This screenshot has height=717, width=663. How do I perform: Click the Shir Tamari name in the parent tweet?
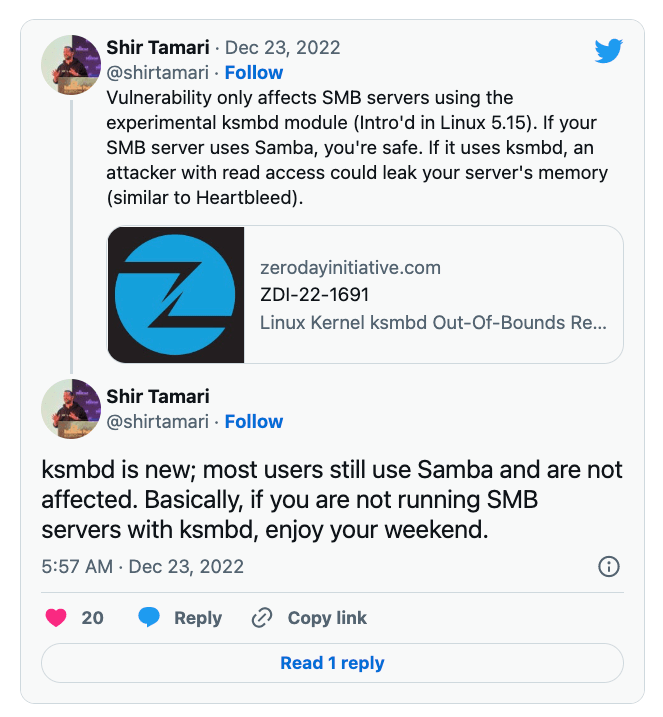tap(158, 47)
